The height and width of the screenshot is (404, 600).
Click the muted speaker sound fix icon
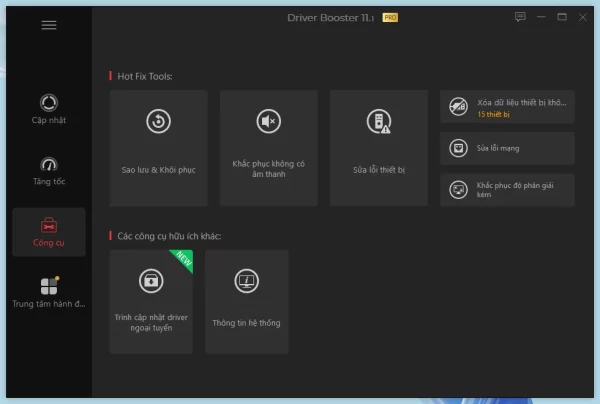click(x=269, y=121)
